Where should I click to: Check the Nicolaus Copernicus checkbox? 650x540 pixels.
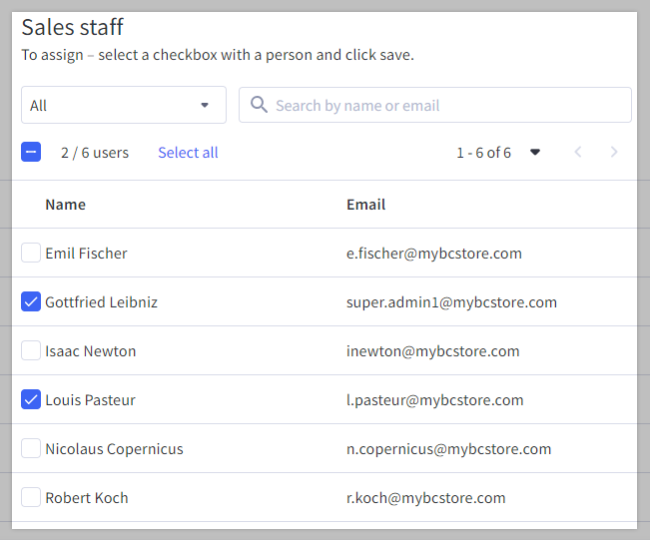(31, 448)
